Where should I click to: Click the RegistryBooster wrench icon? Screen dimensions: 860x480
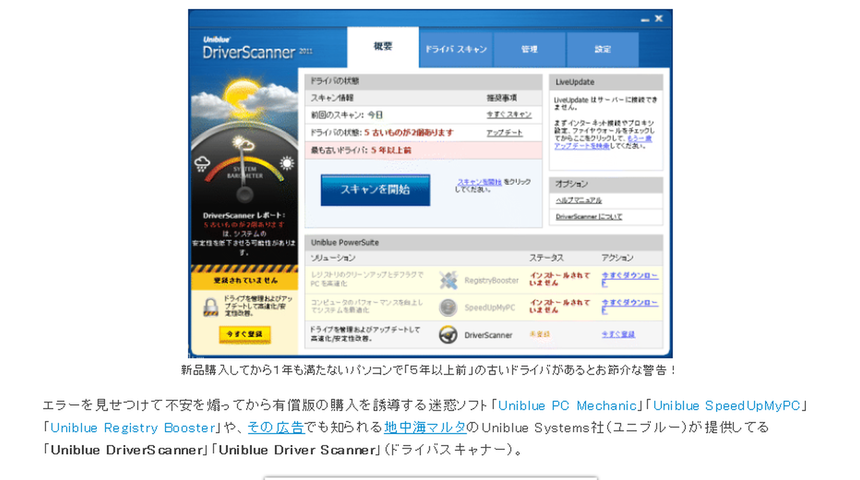pos(448,280)
